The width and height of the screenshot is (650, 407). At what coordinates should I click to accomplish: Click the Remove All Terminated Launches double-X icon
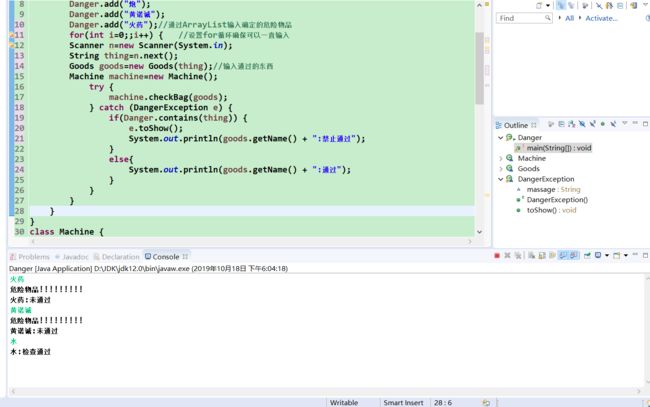coord(518,255)
